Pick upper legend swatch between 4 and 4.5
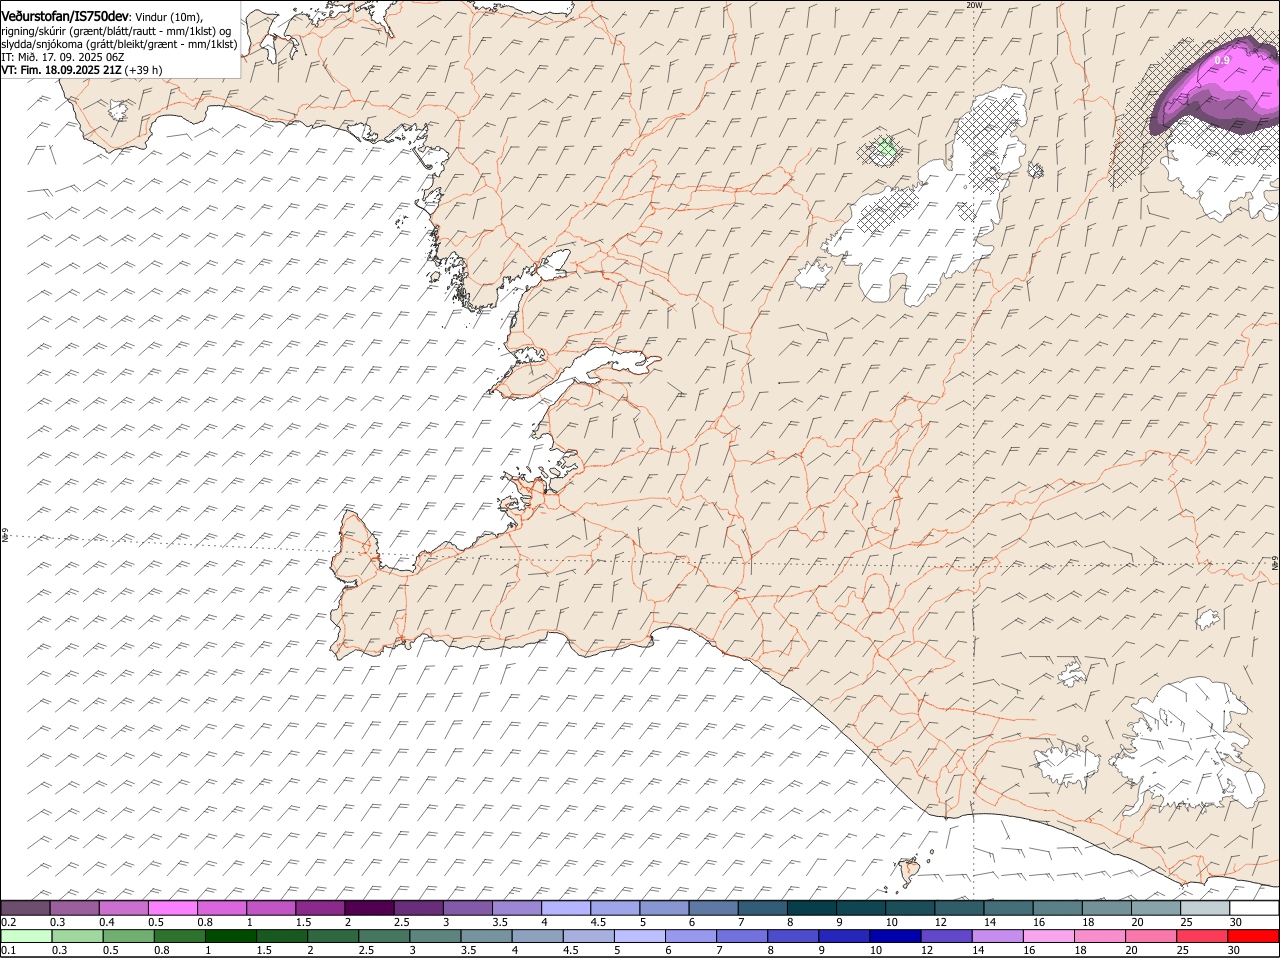 [567, 907]
